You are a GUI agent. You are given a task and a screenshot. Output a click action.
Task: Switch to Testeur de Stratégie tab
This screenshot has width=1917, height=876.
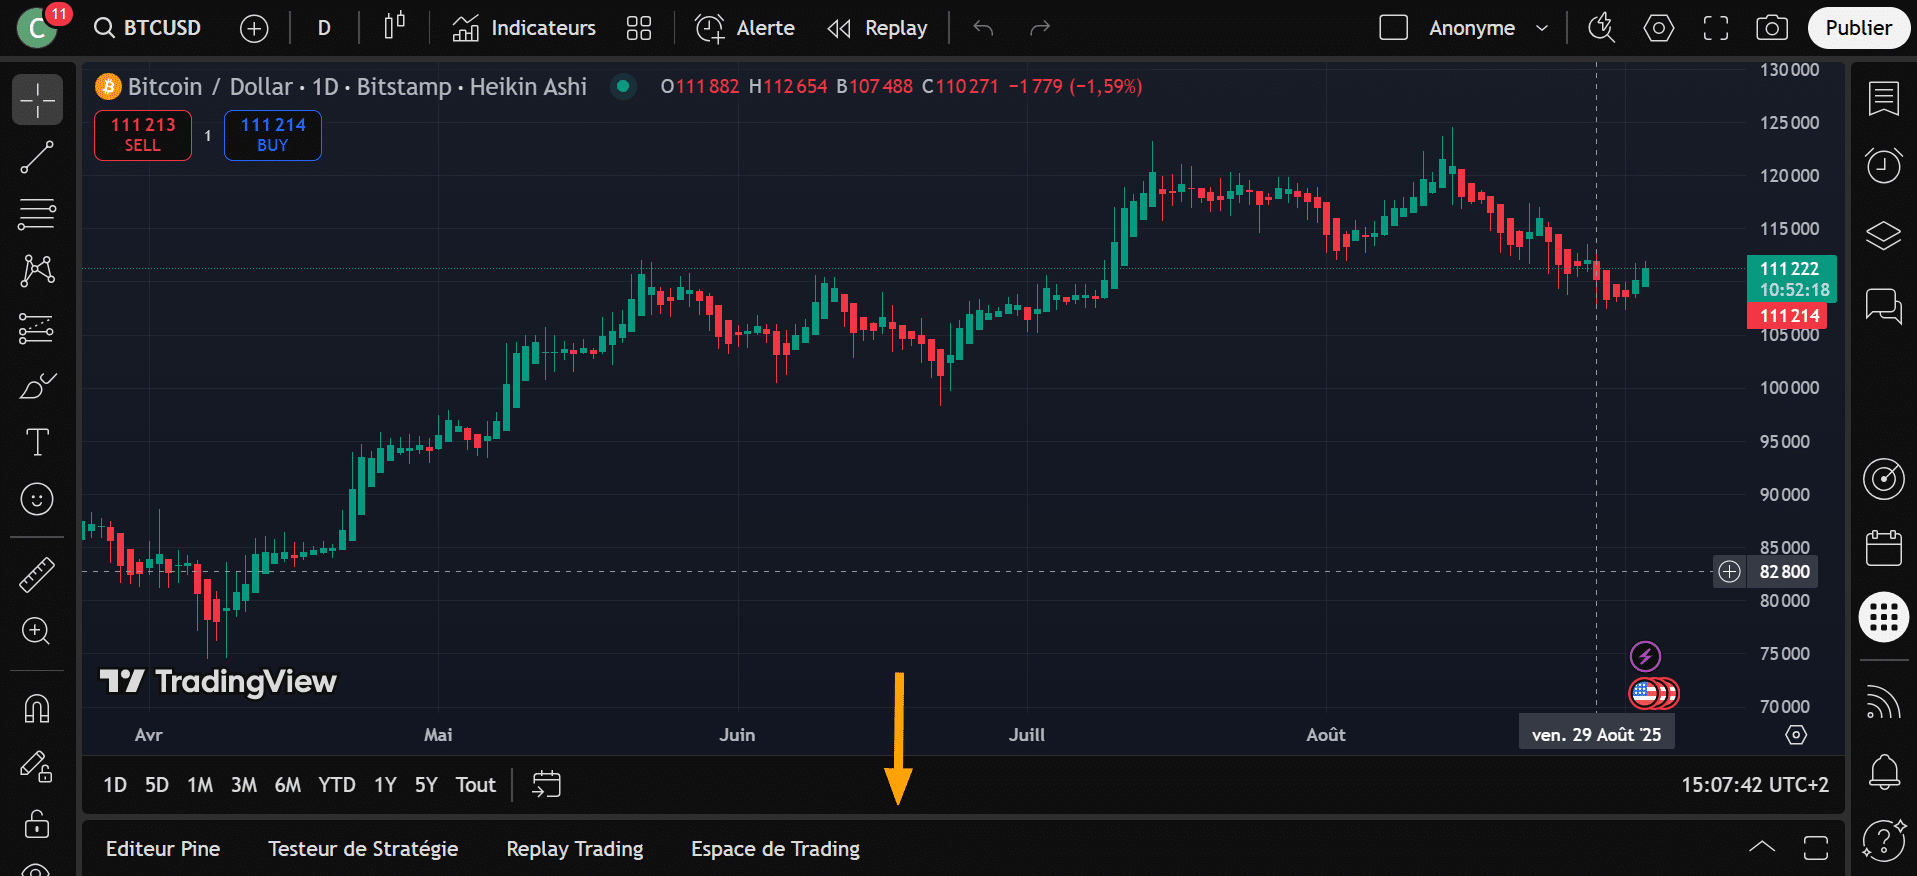[x=363, y=849]
